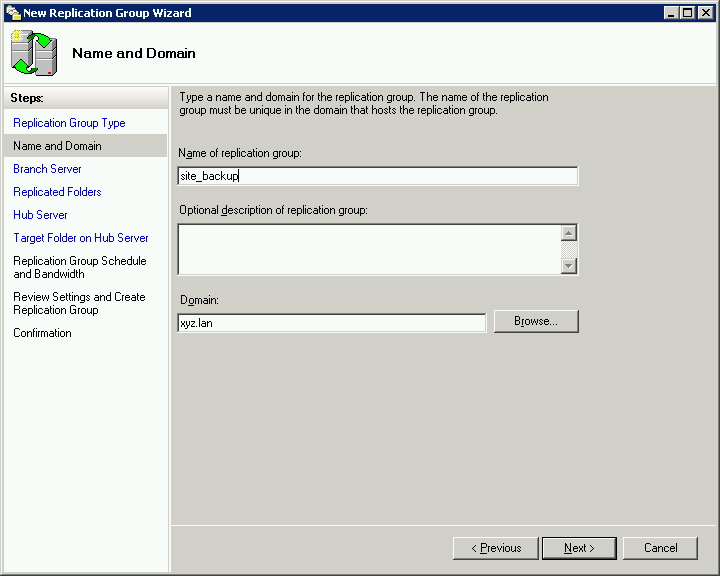
Task: Open the Replication Group Type step
Action: click(69, 123)
